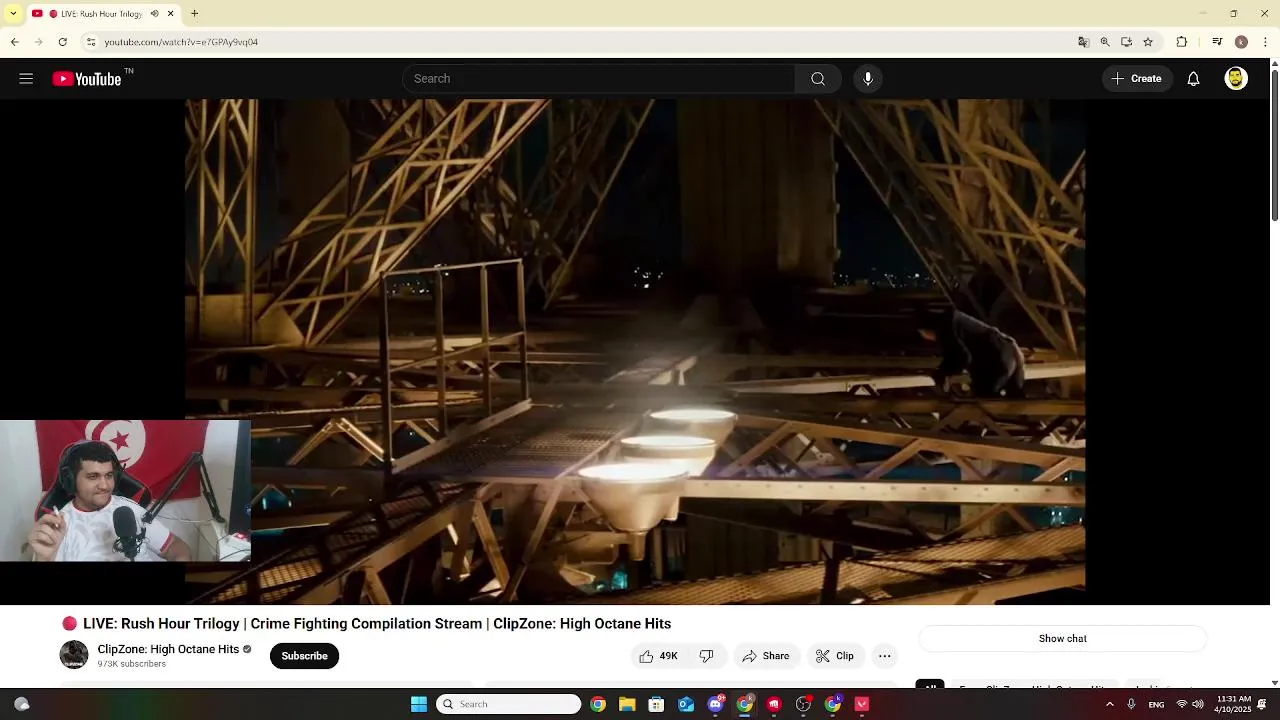
Task: Open Microsoft Store from taskbar
Action: click(656, 704)
